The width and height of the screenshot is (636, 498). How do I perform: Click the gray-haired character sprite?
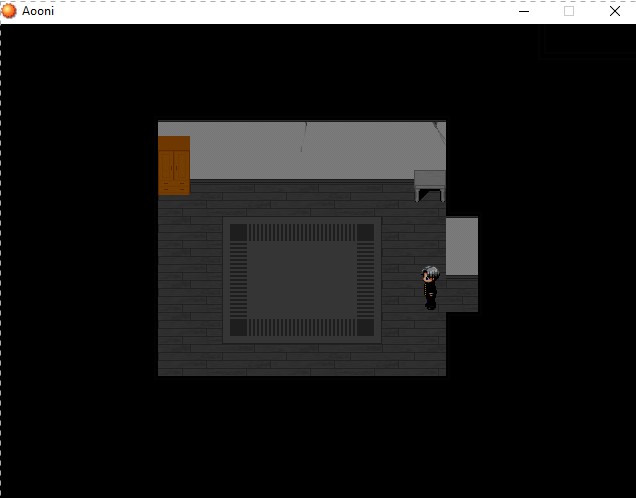pyautogui.click(x=430, y=288)
